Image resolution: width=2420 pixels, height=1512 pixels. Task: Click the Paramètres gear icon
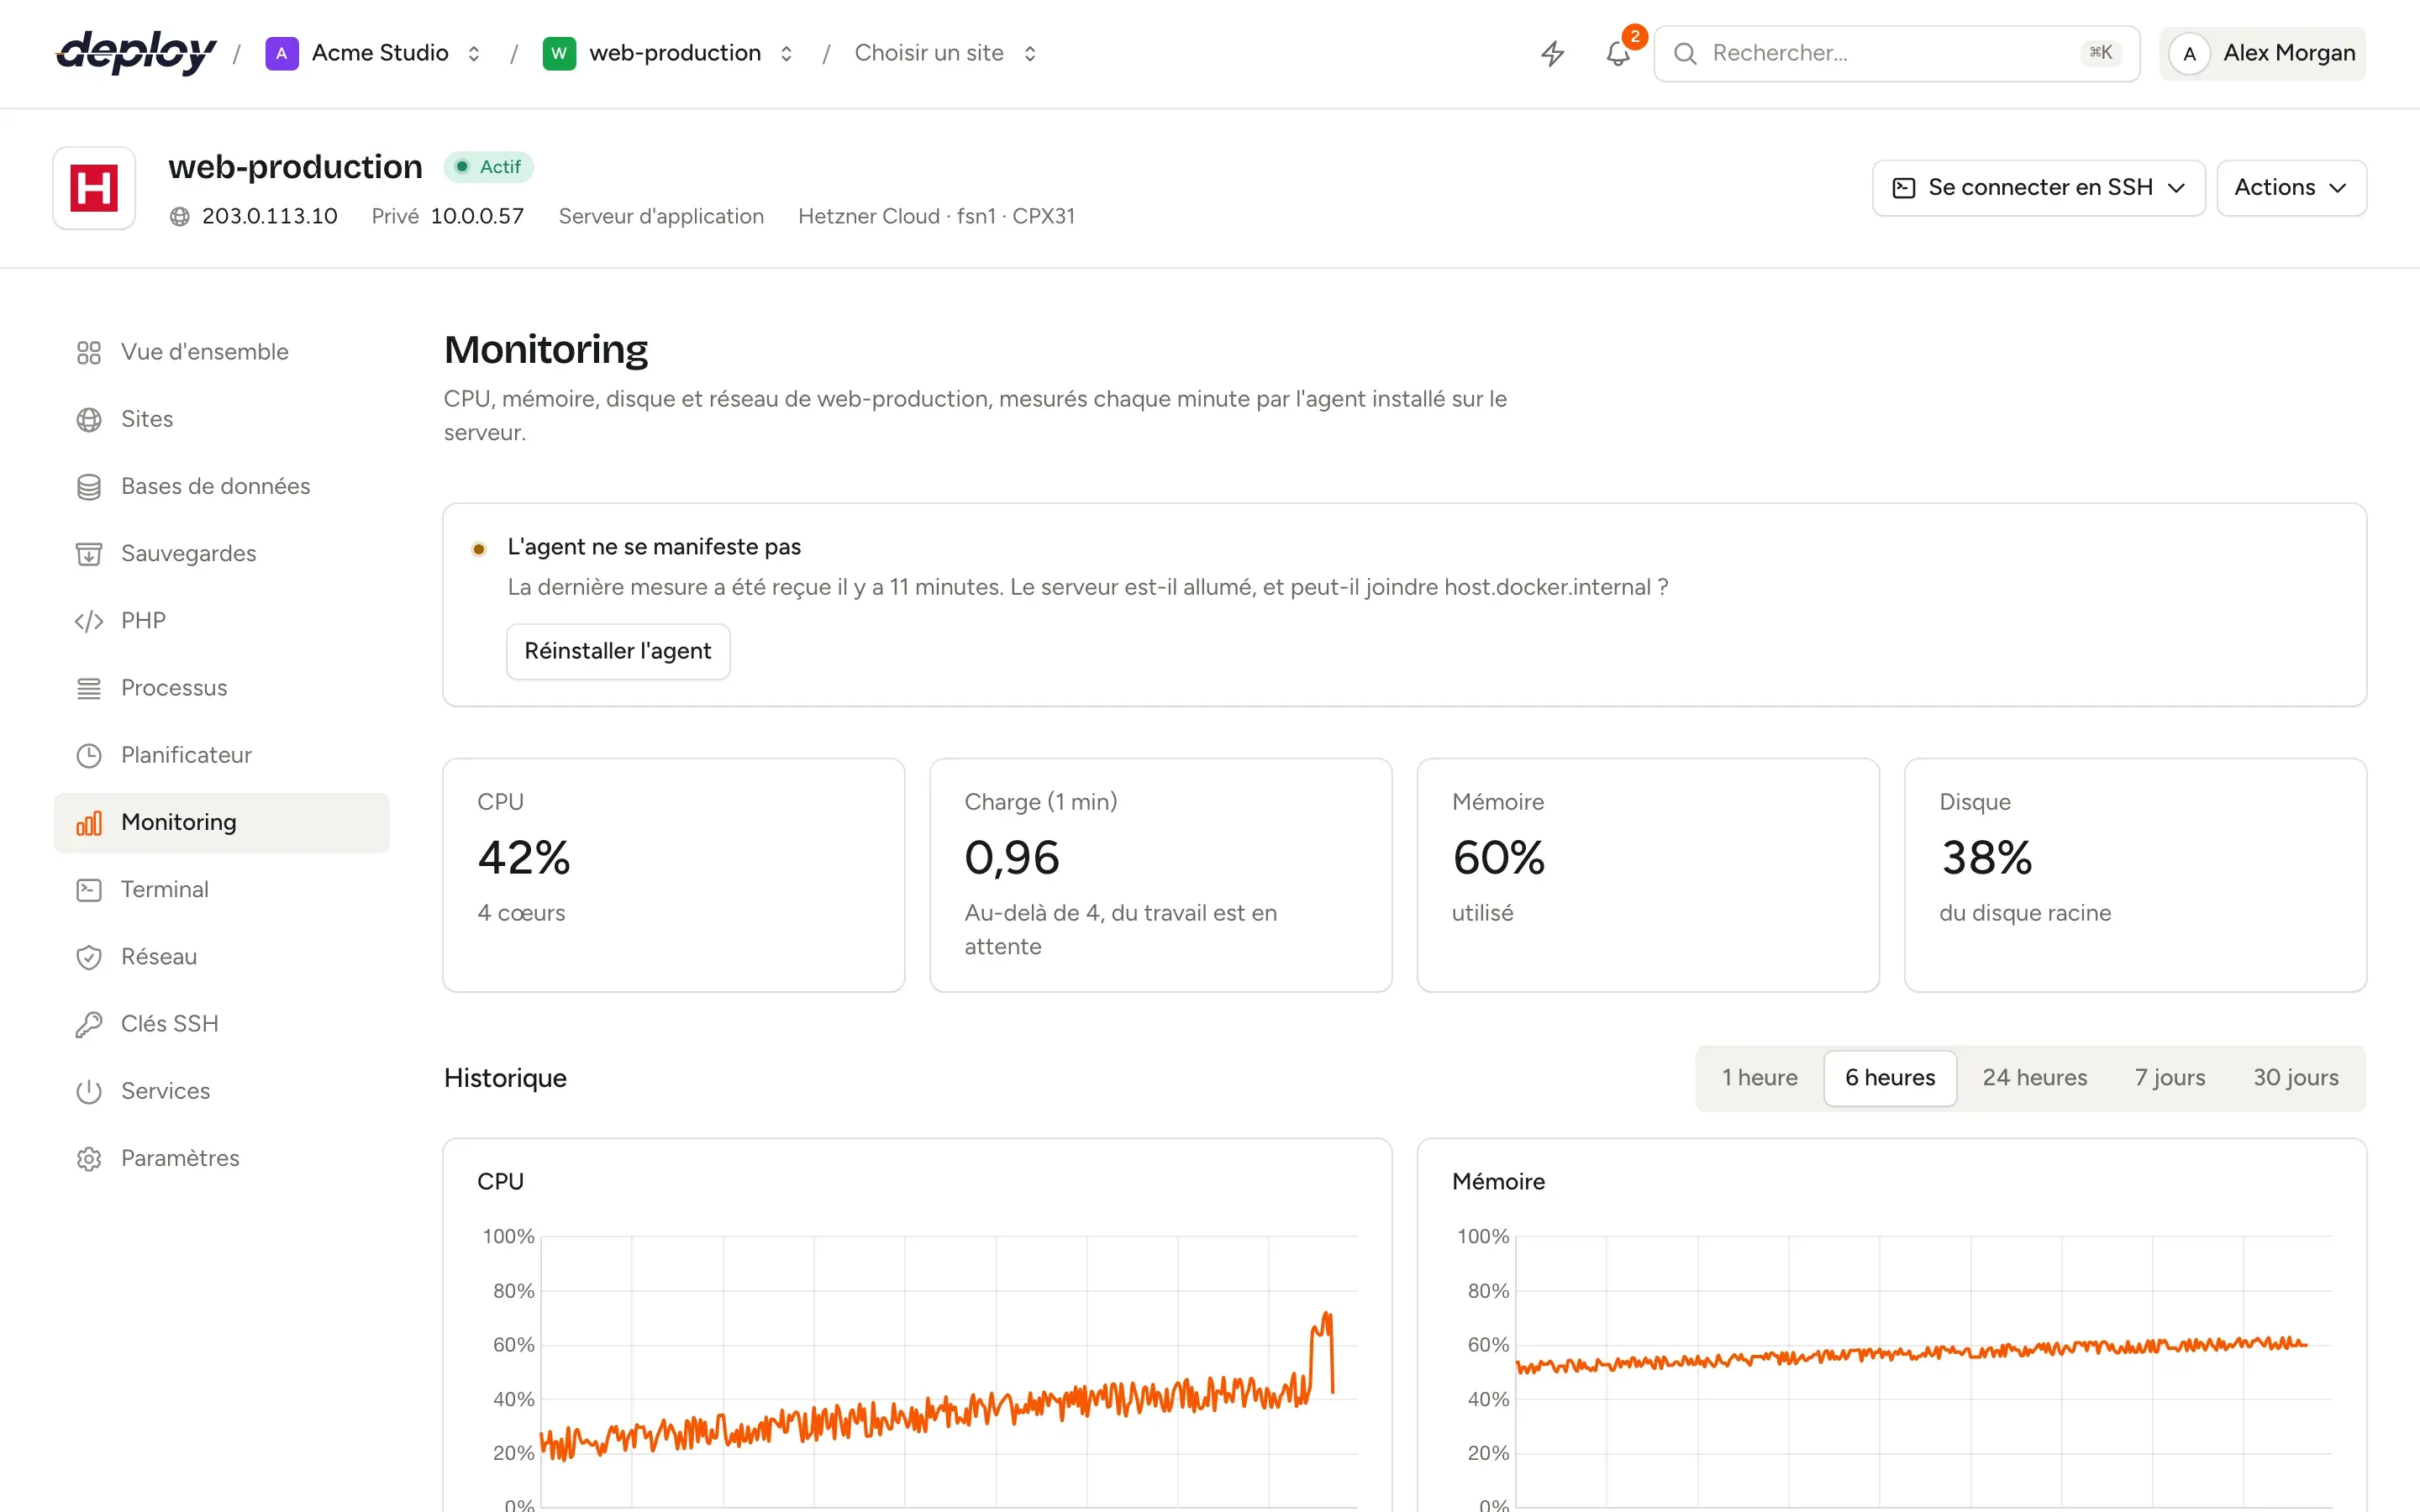coord(89,1158)
